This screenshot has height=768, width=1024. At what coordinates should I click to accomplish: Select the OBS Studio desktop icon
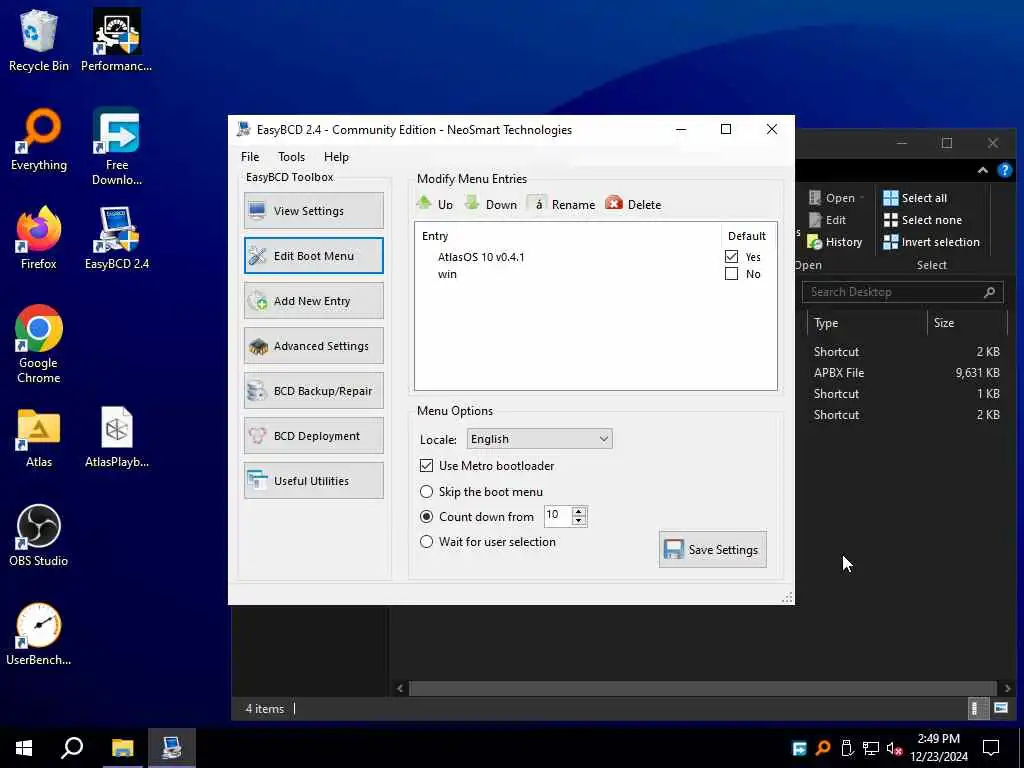coord(39,536)
